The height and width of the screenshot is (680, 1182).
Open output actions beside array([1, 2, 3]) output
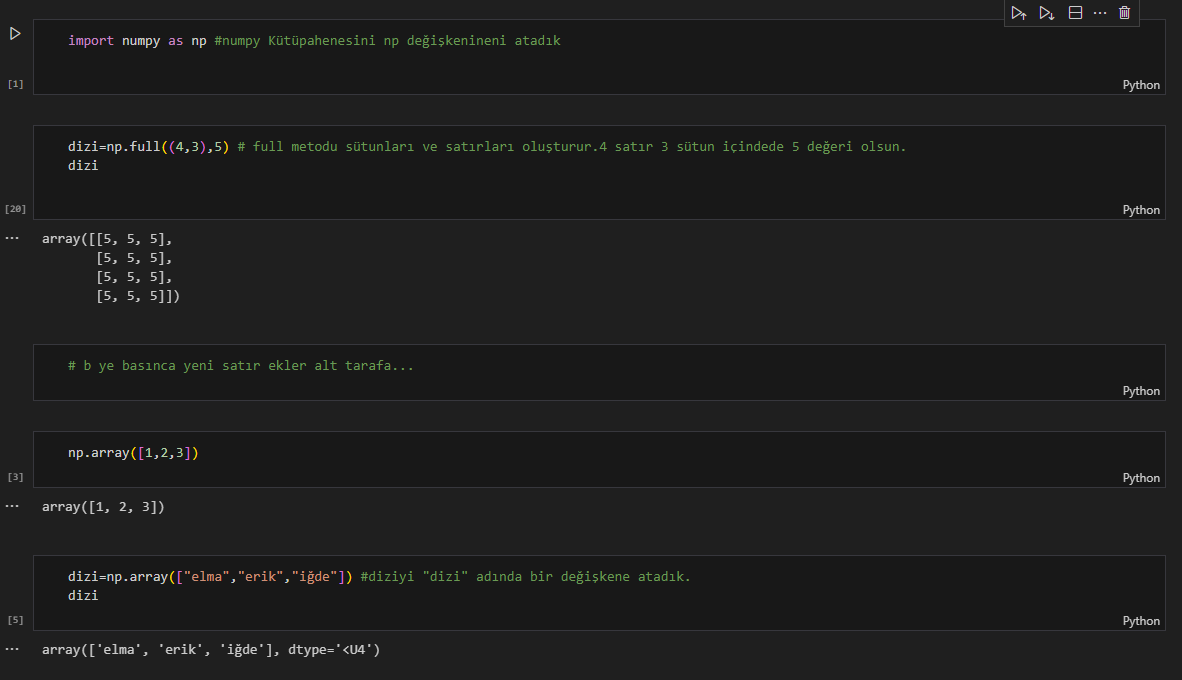(12, 507)
